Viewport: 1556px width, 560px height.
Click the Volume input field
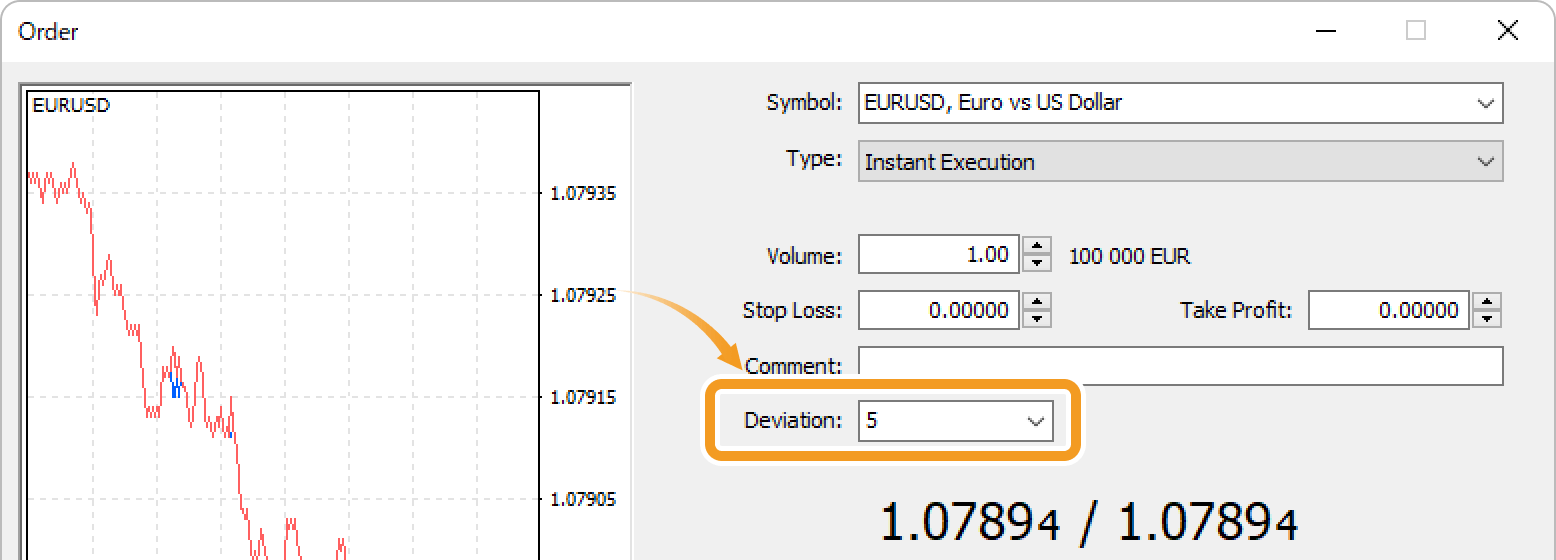click(938, 255)
